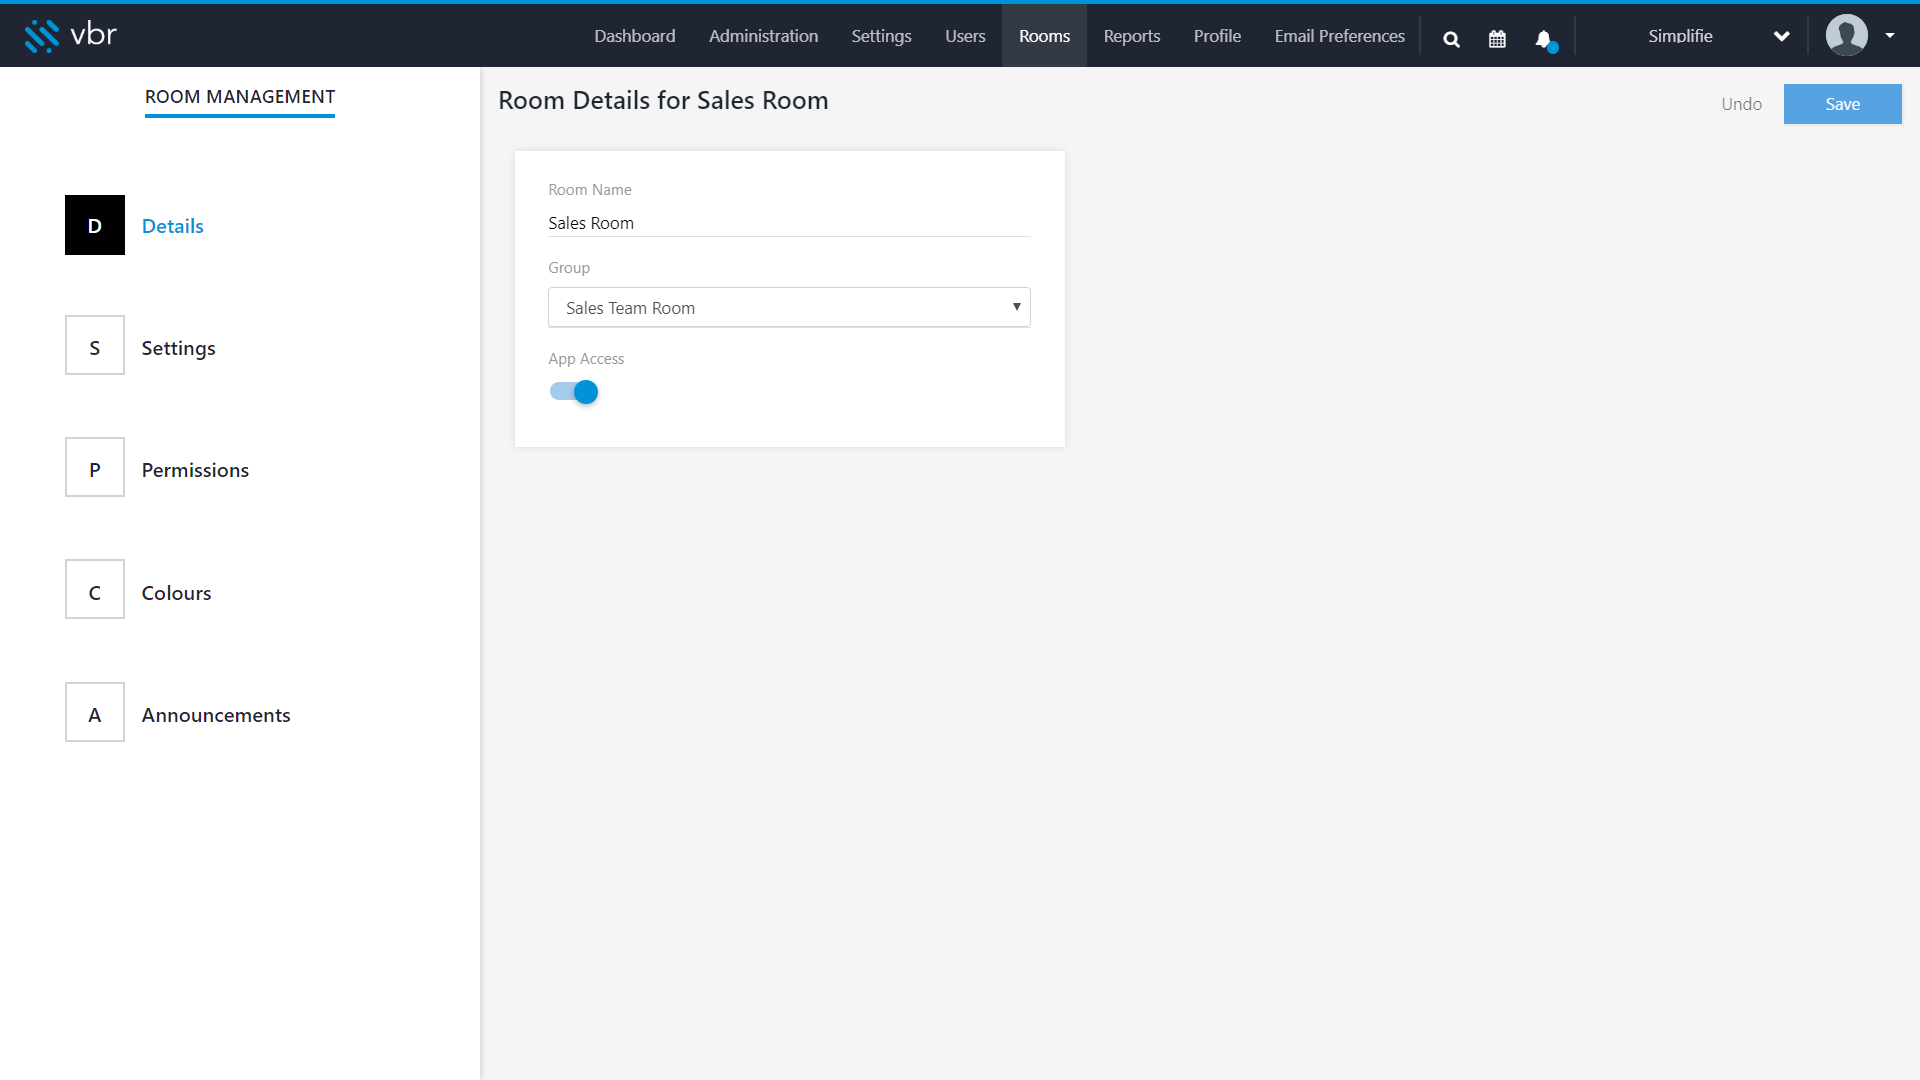Focus the Room Name input field
This screenshot has height=1080, width=1920.
789,223
